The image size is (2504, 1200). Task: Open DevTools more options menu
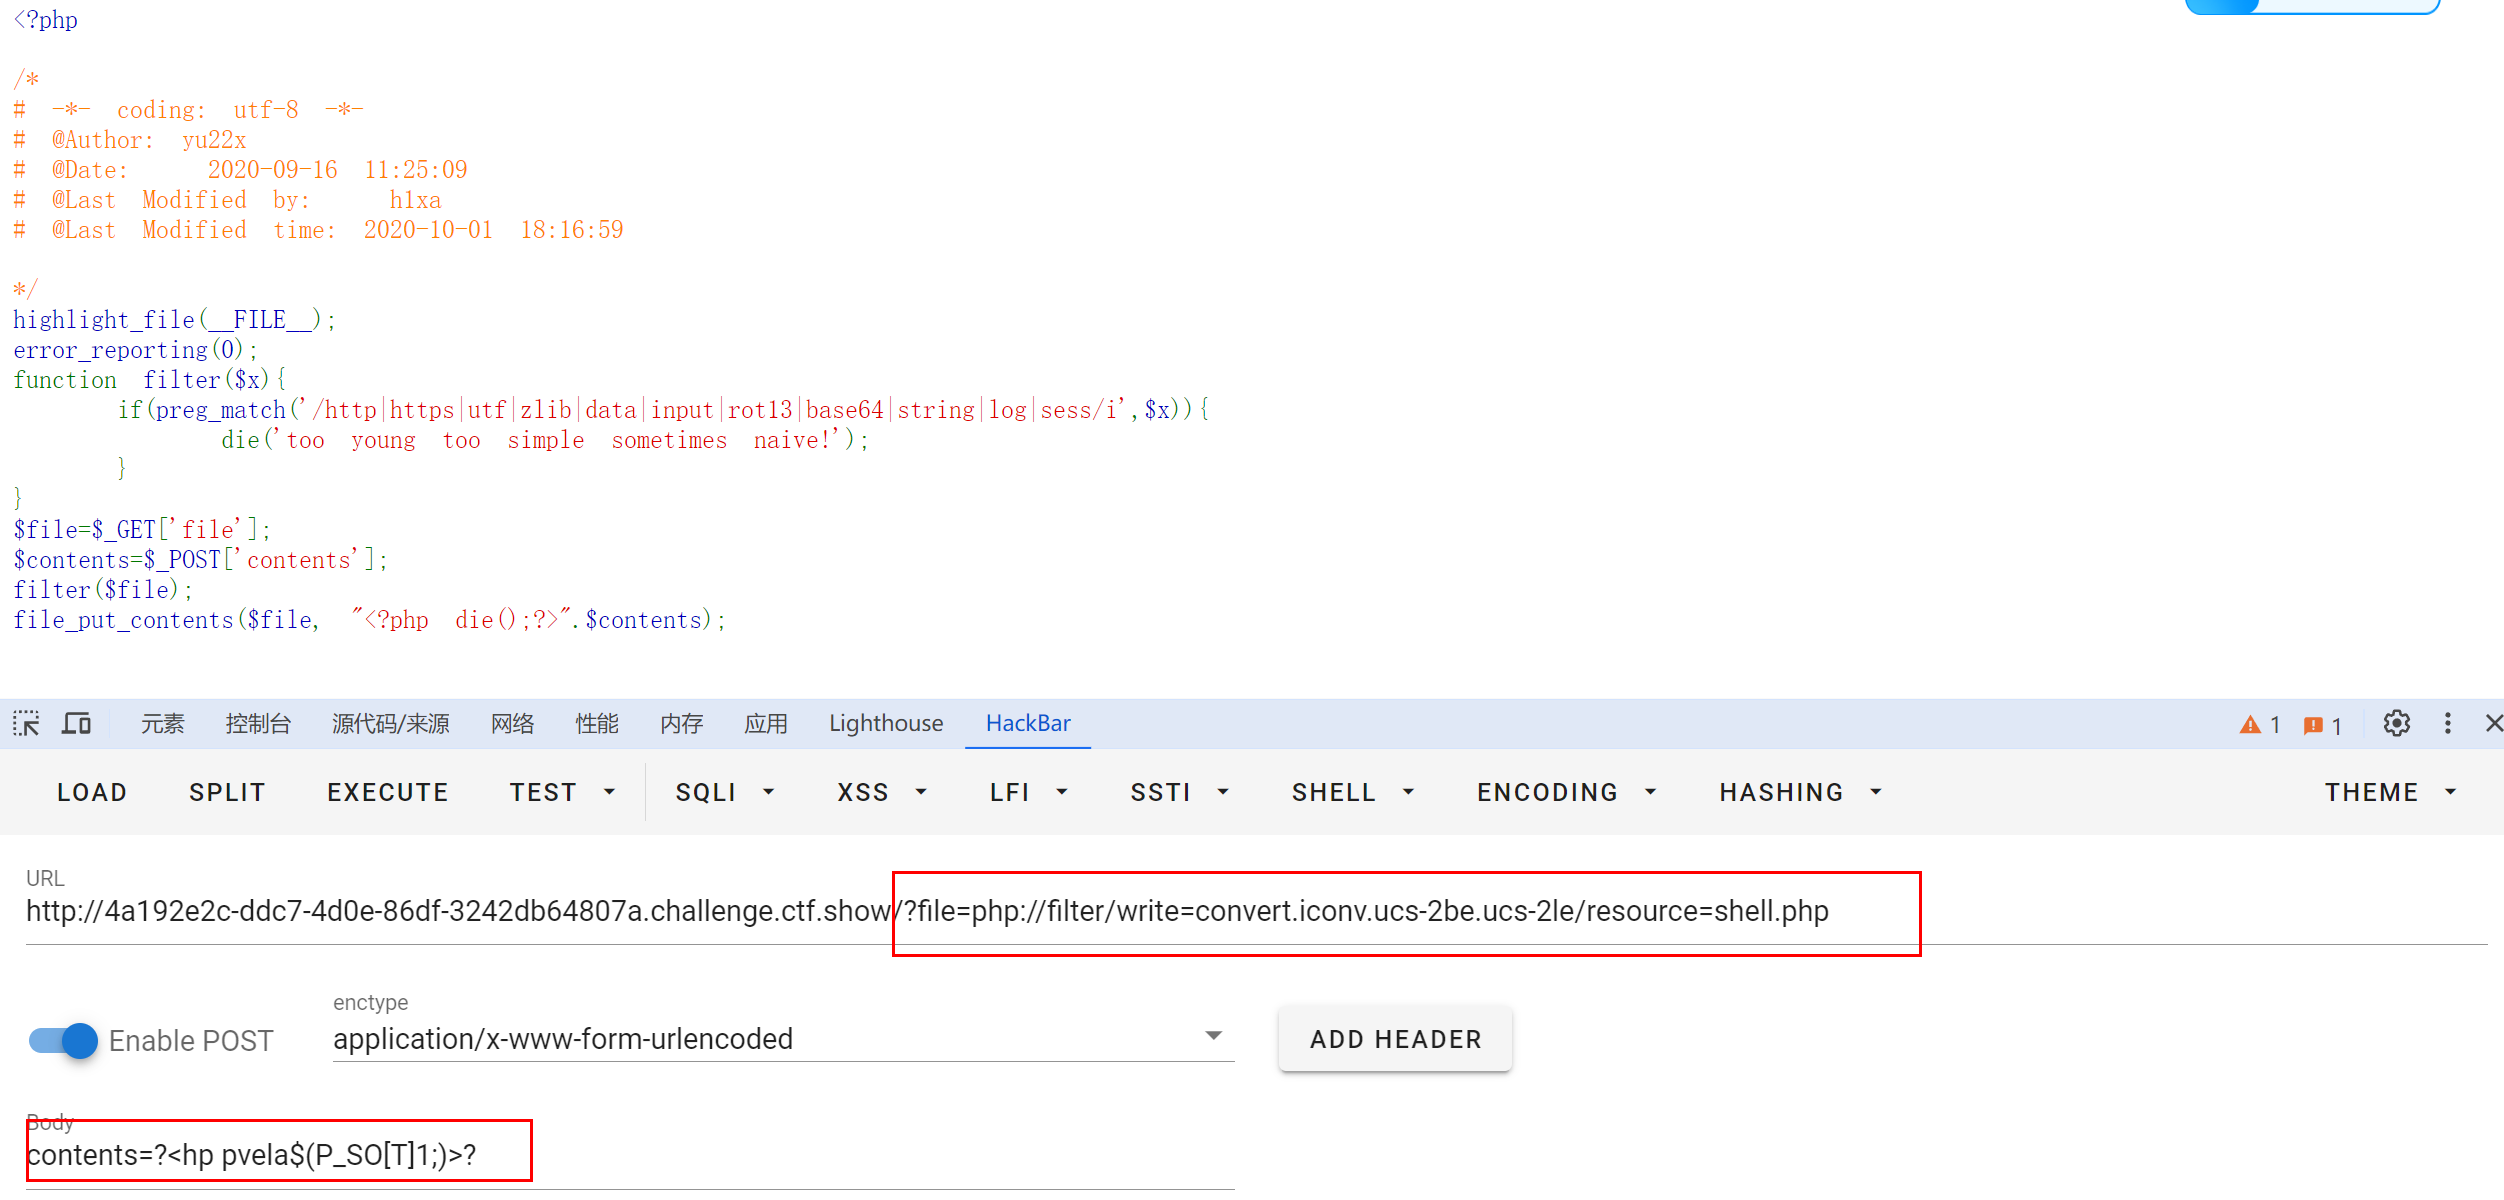[2447, 723]
